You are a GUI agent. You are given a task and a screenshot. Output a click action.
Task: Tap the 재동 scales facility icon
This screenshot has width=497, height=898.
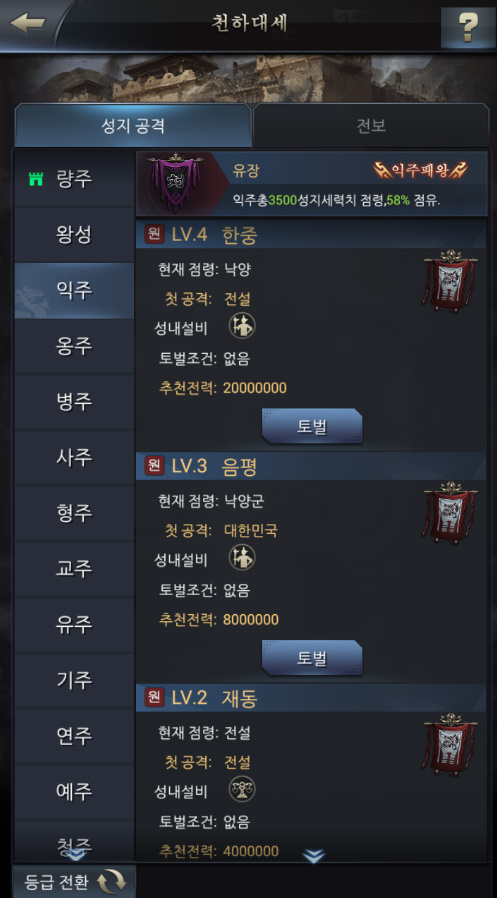click(242, 789)
